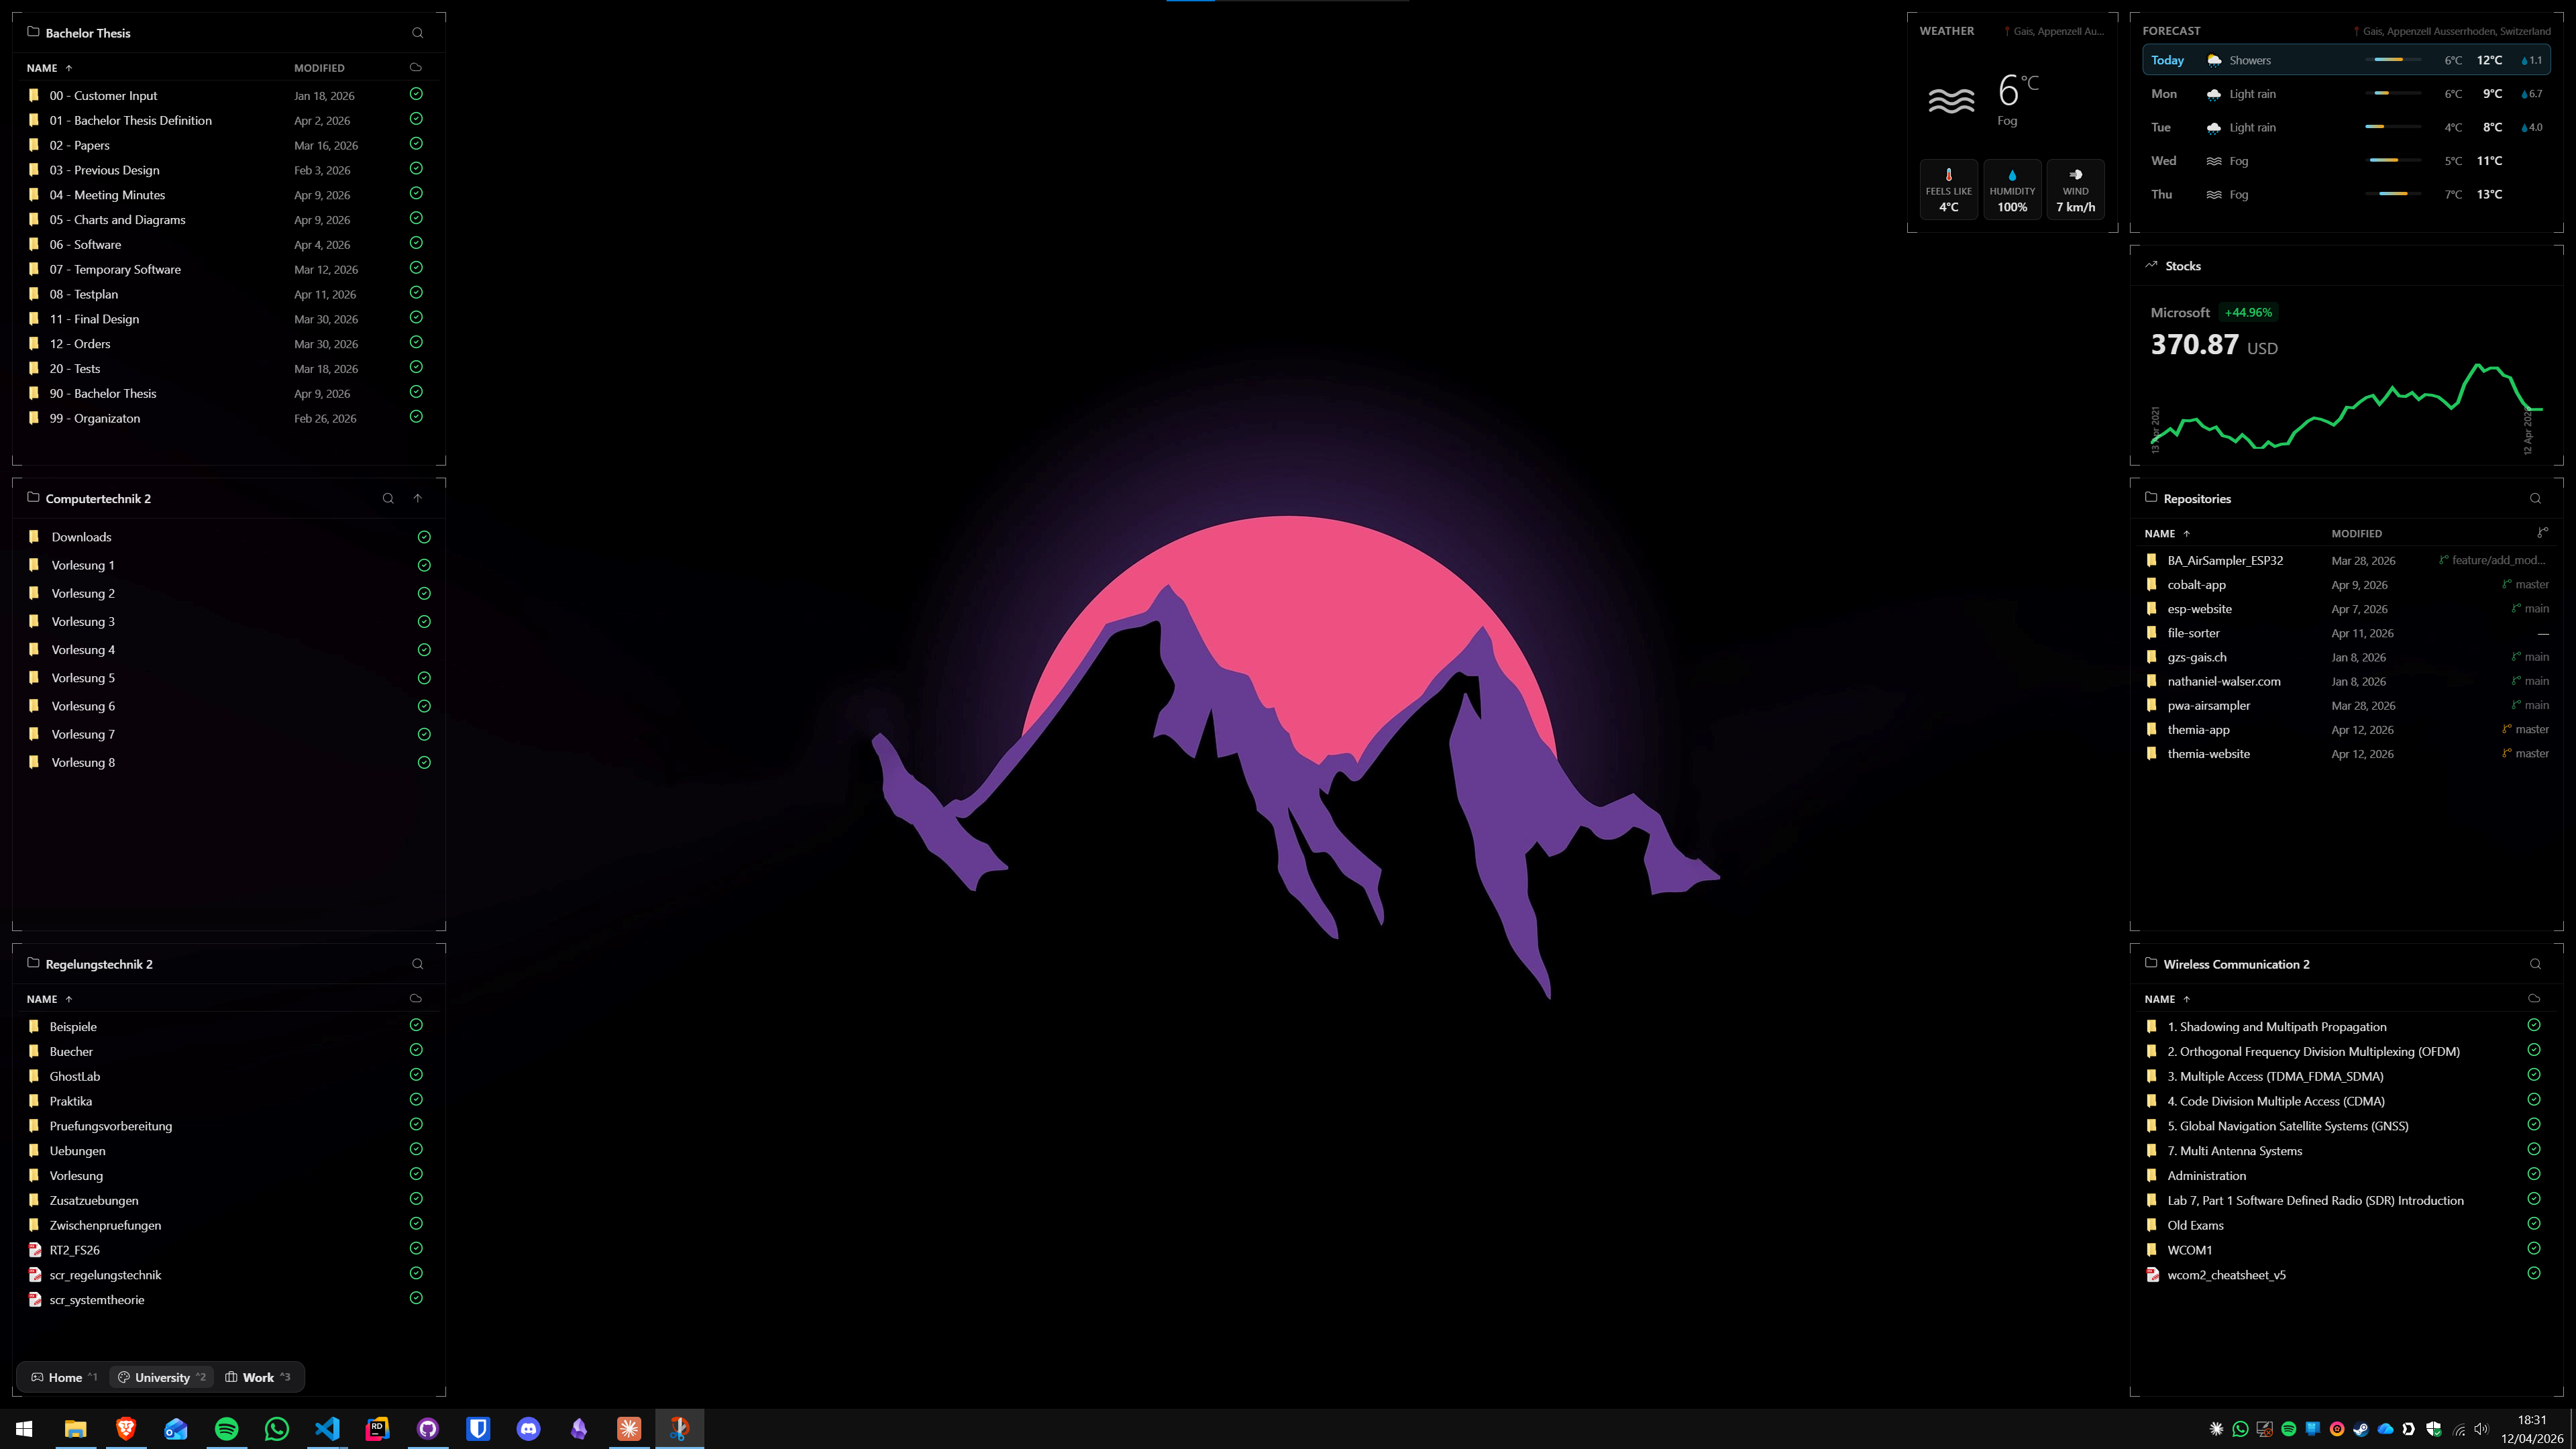Click the sync status check next to Old Exams
The height and width of the screenshot is (1449, 2576).
pos(2534,1224)
